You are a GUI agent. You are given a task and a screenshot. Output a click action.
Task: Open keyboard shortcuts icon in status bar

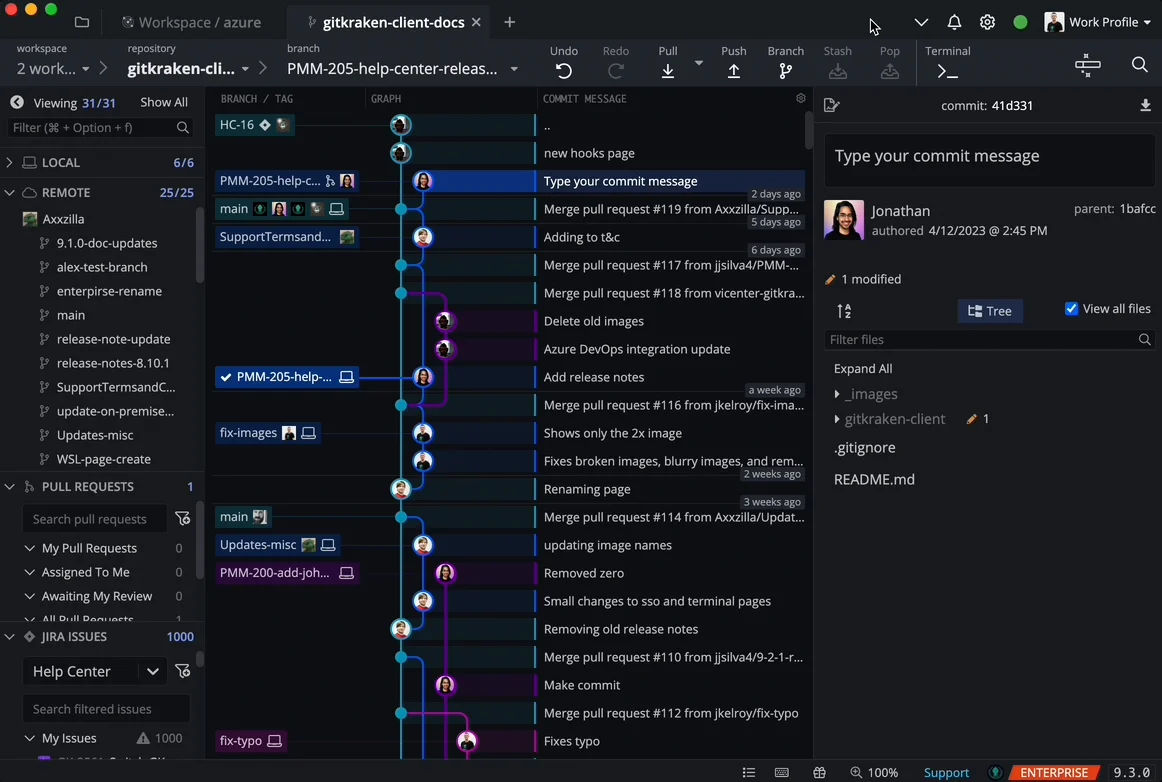click(x=781, y=772)
